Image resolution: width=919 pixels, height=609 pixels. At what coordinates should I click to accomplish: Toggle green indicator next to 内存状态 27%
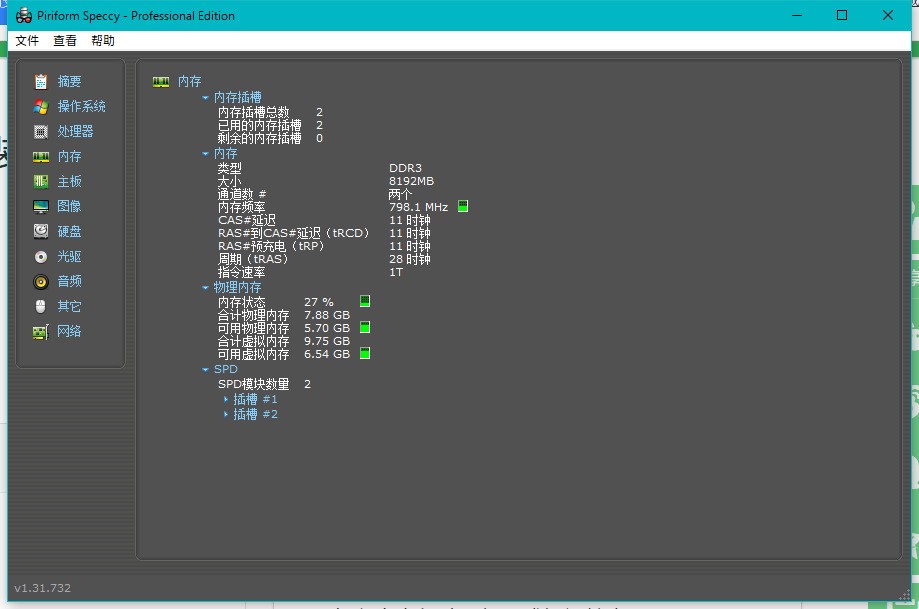click(365, 301)
